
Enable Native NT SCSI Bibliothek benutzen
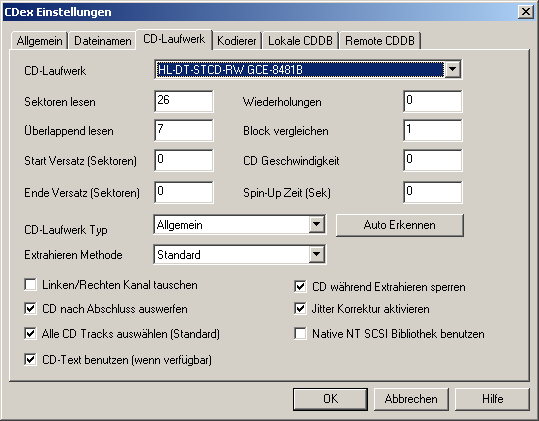point(300,334)
